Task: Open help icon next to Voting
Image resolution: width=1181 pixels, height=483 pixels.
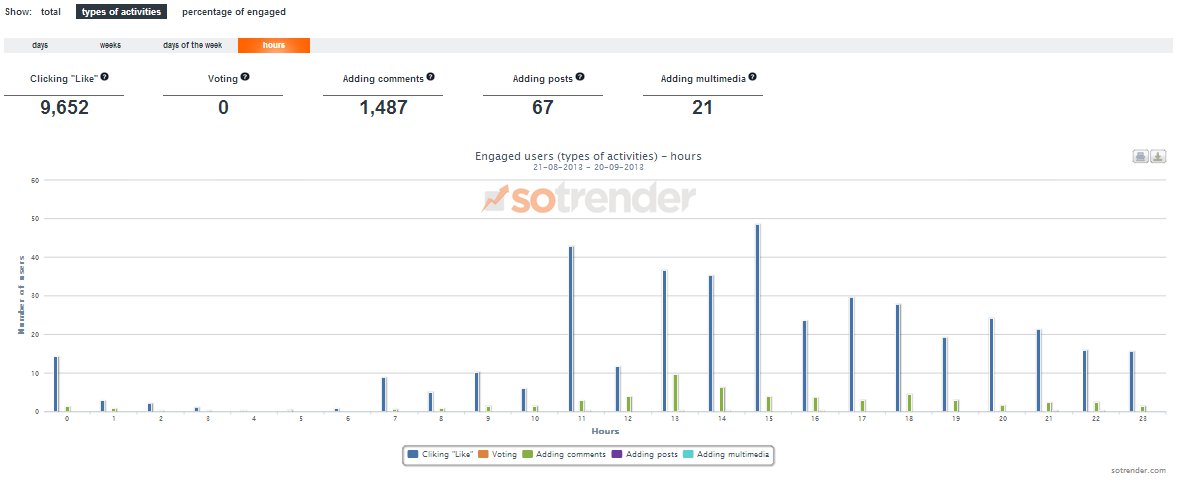Action: pos(245,76)
